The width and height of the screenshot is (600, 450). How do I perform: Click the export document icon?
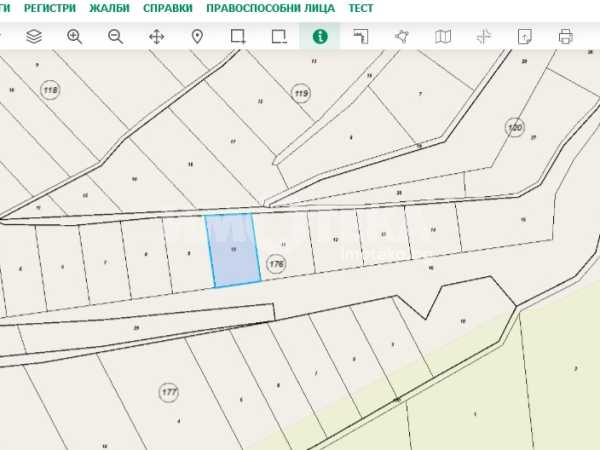525,37
